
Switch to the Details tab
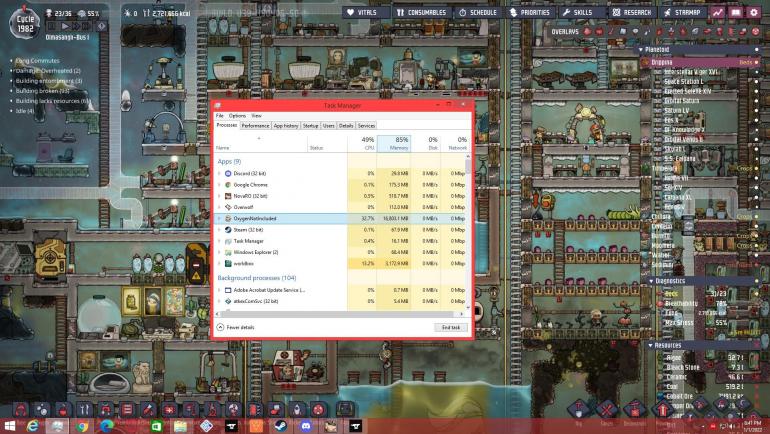pyautogui.click(x=346, y=126)
